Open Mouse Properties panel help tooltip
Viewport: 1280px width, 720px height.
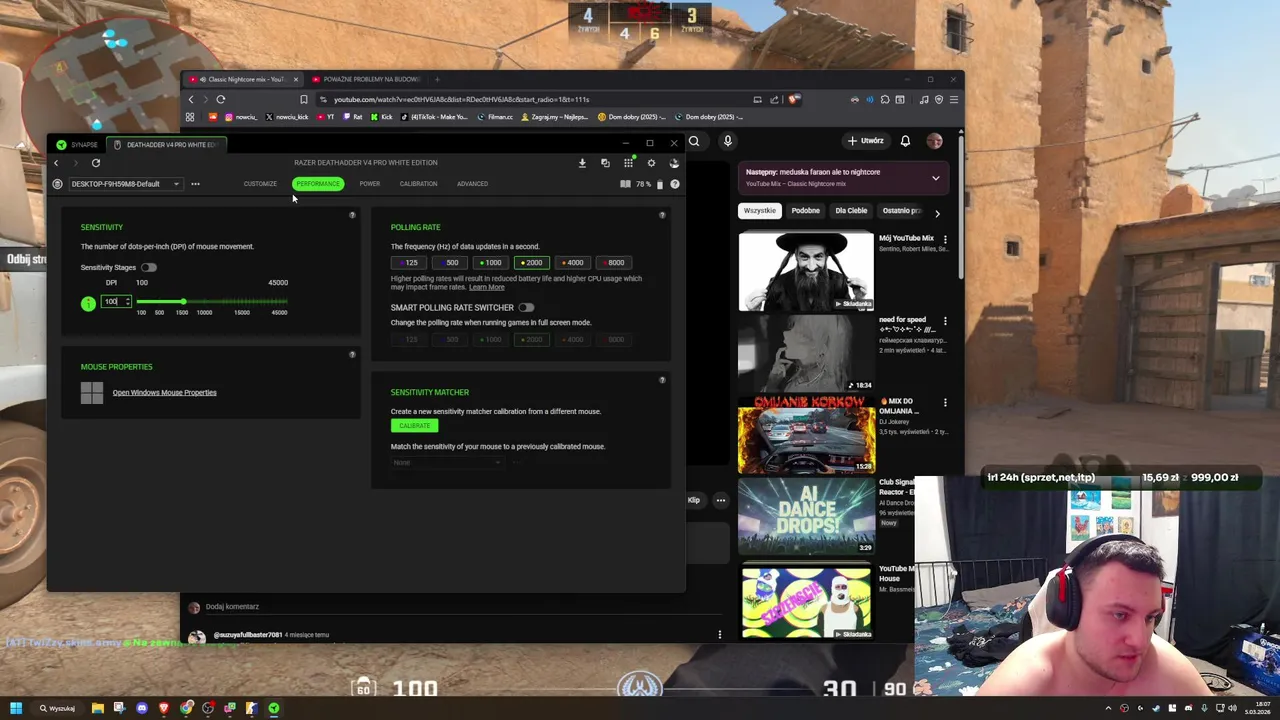[x=352, y=354]
